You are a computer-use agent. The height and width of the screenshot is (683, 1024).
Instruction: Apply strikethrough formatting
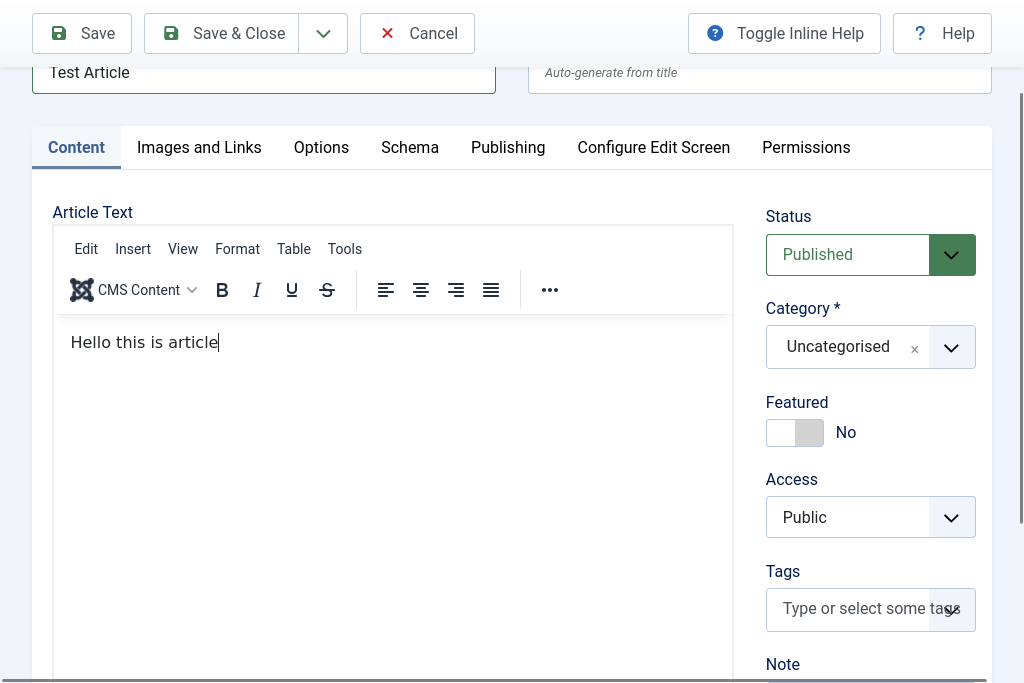(327, 290)
